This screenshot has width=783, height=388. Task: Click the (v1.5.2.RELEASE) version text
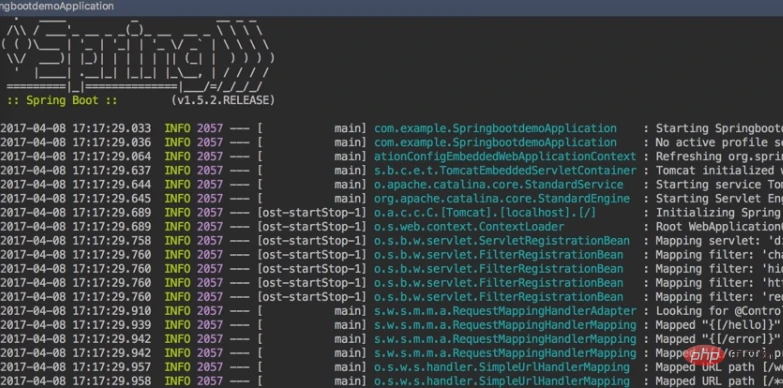click(x=223, y=100)
